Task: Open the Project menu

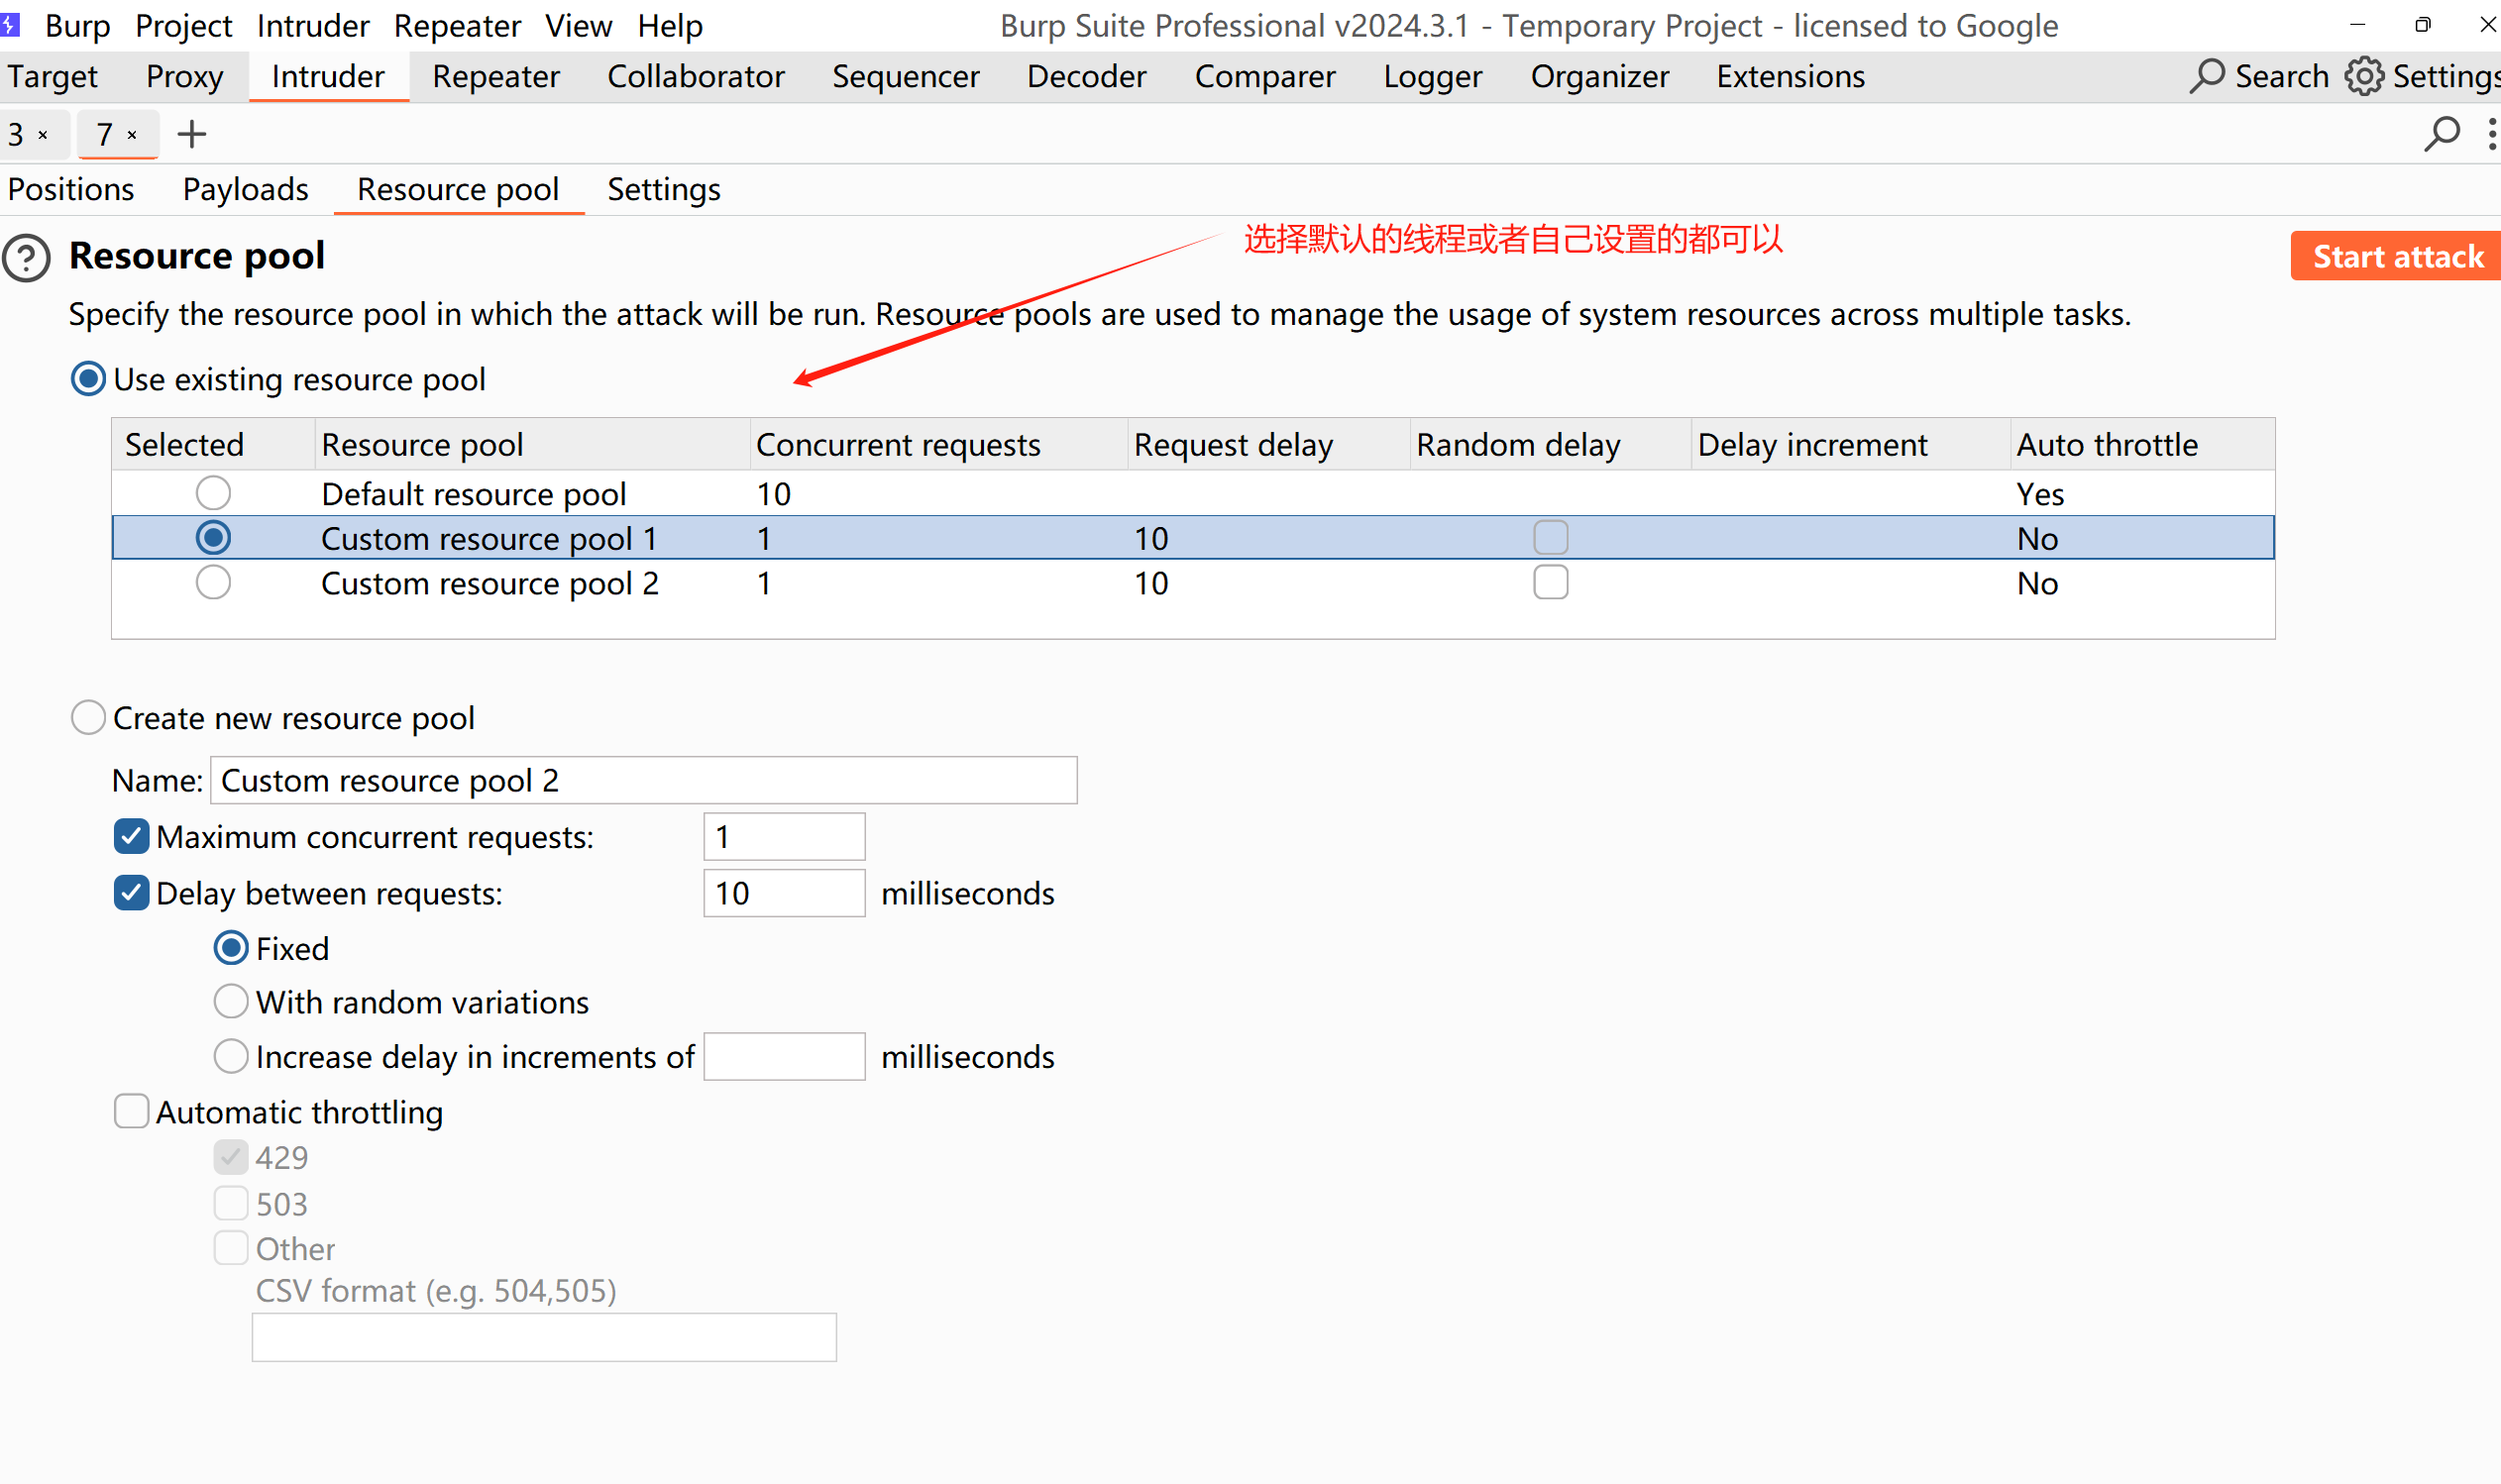Action: [183, 25]
